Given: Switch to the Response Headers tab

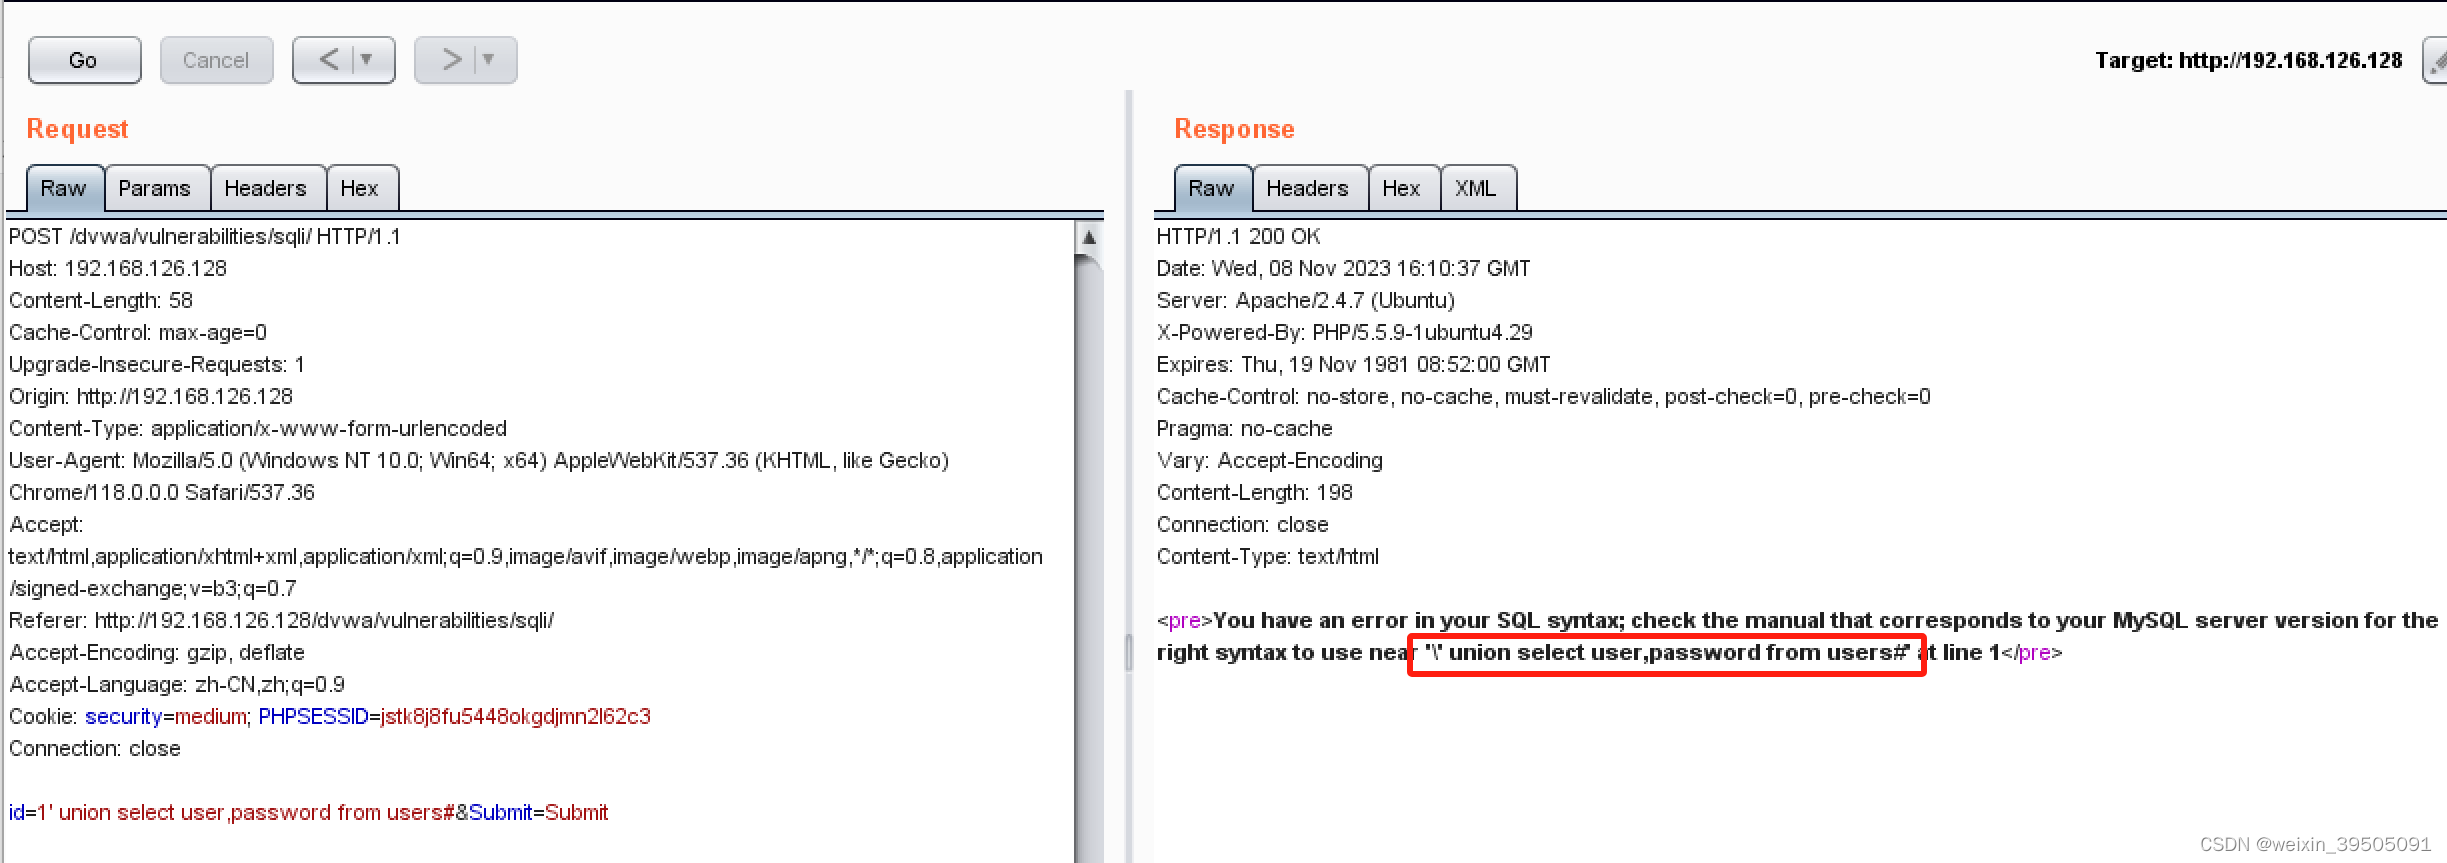Looking at the screenshot, I should coord(1308,188).
